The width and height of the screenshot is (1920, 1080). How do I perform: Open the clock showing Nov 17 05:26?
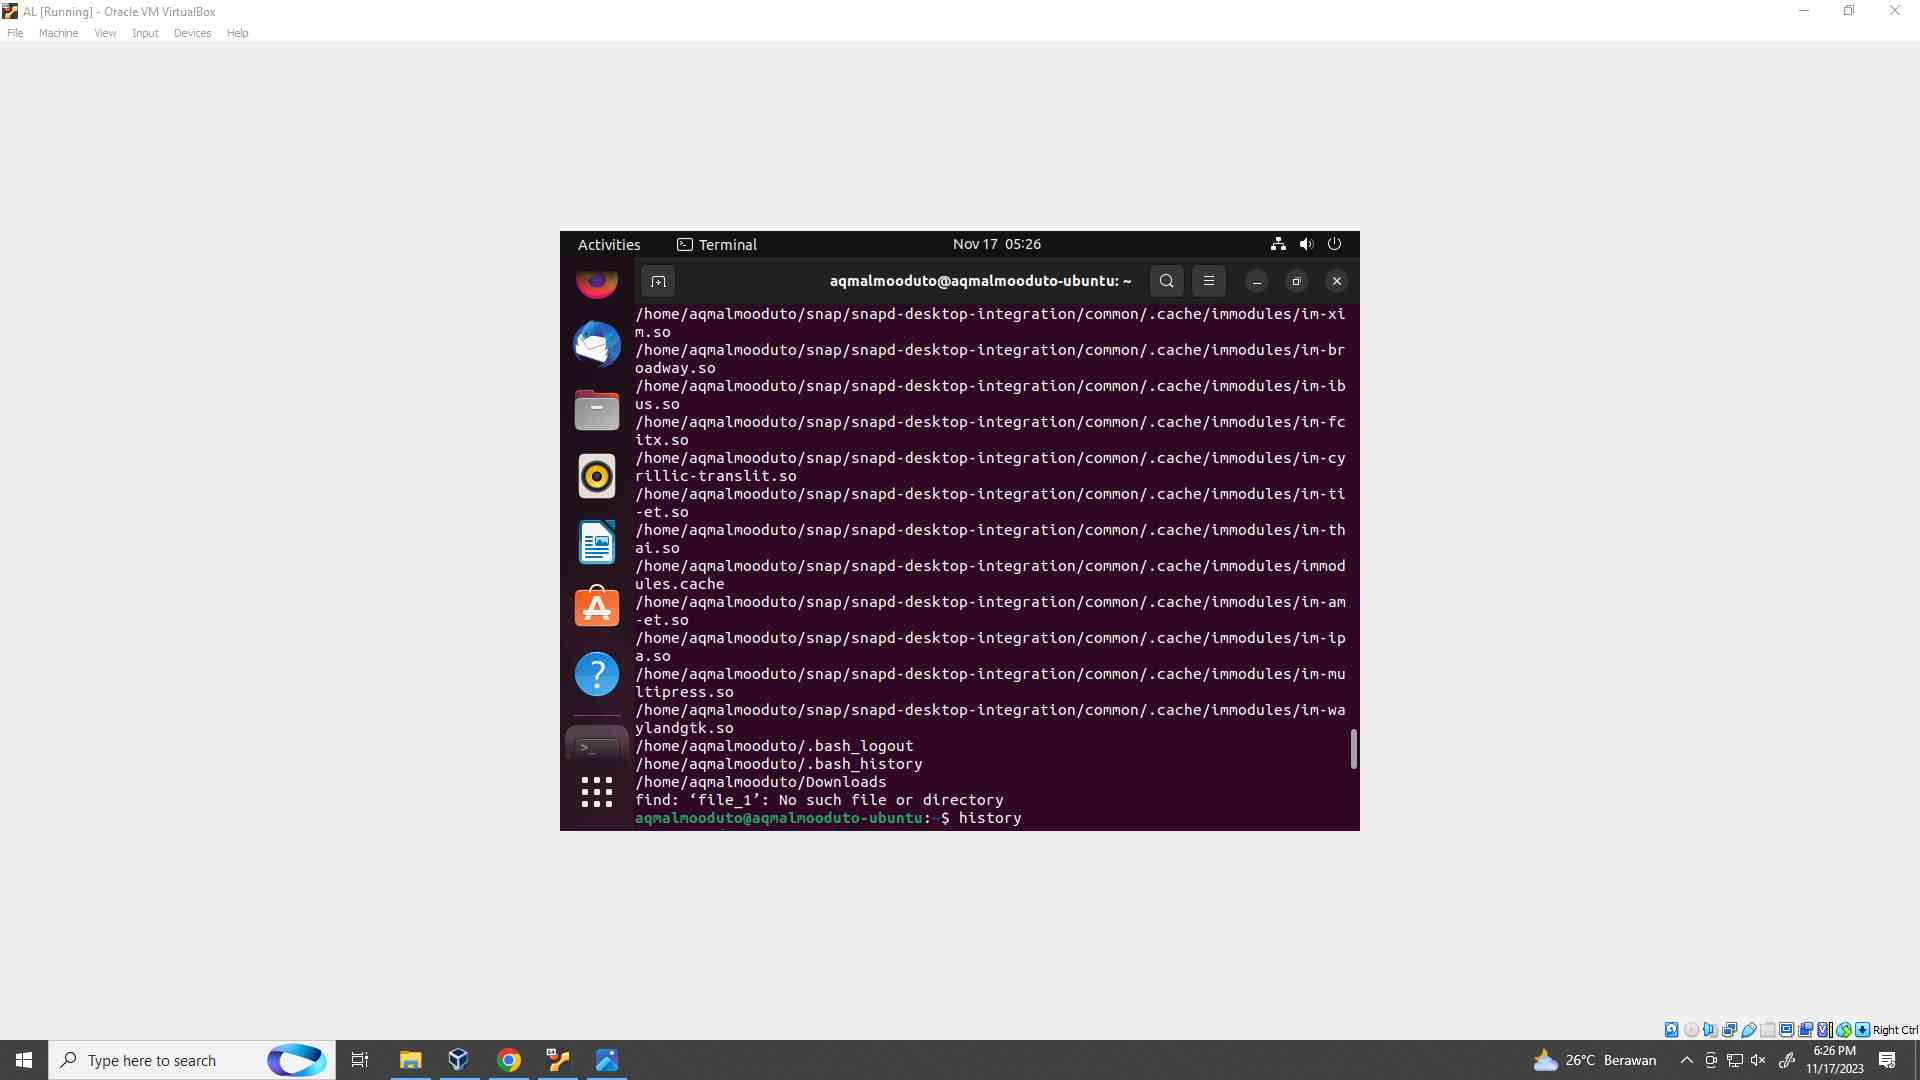(997, 244)
